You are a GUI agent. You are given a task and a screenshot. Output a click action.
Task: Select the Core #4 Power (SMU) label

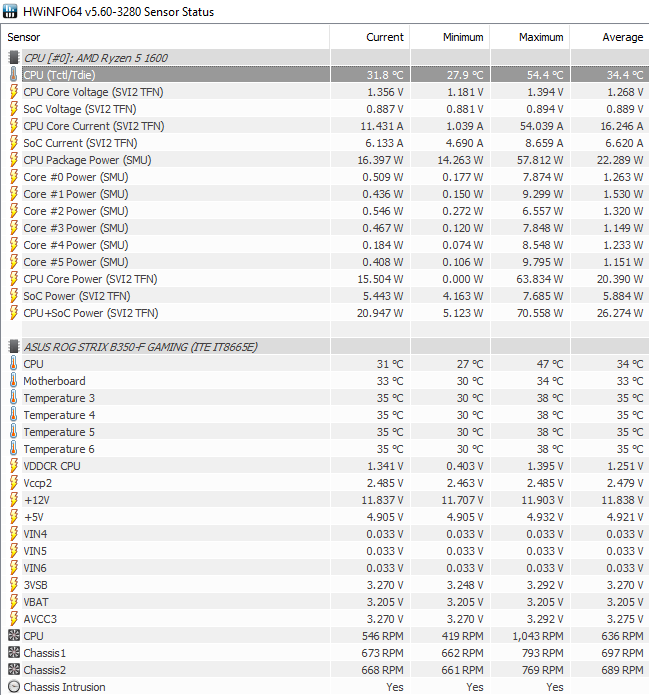(76, 245)
